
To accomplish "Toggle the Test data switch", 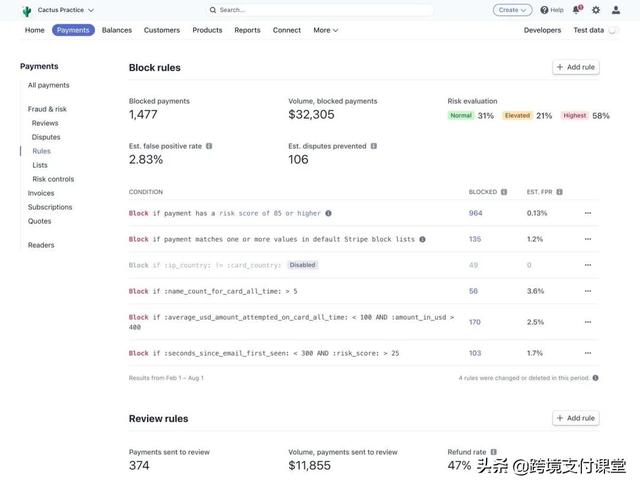I will pyautogui.click(x=612, y=31).
